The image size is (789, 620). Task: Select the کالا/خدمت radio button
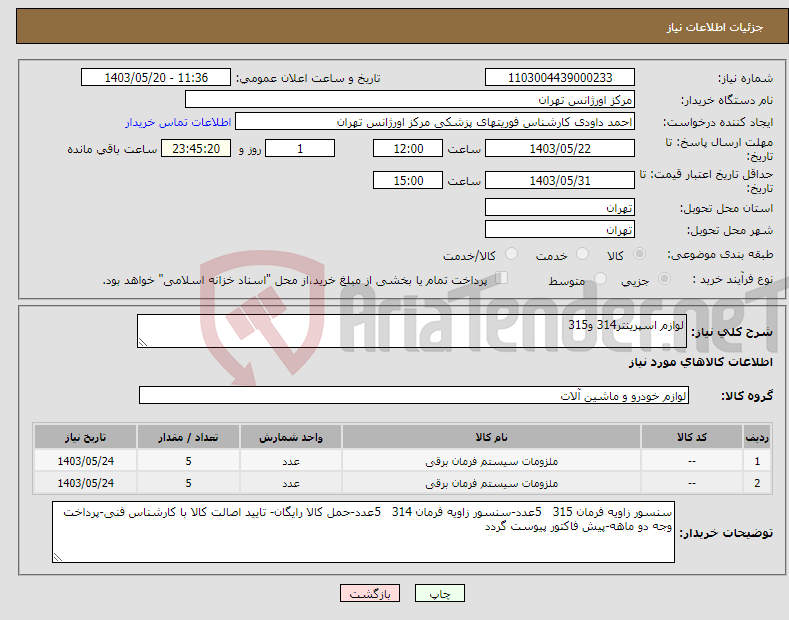(511, 254)
